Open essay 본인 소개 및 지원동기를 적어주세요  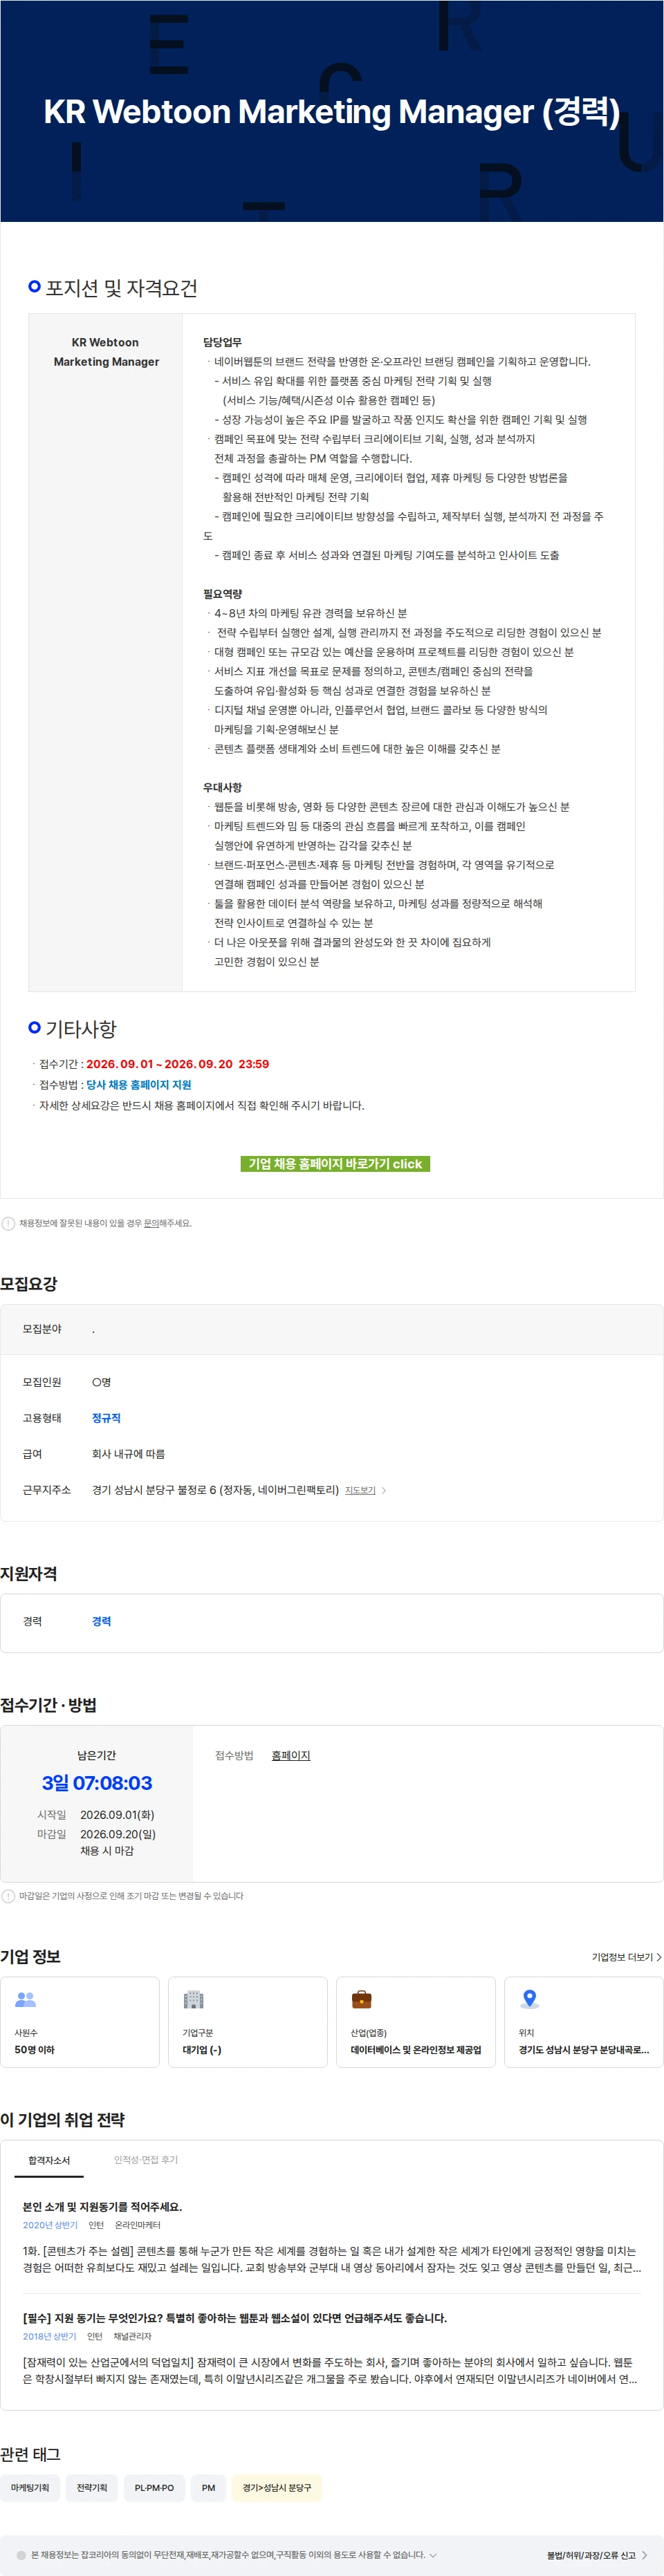102,2207
